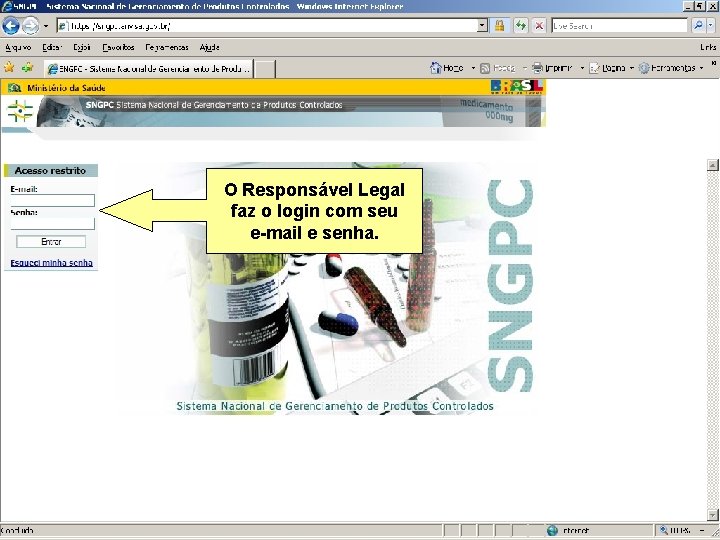
Task: Focus the Live Search box
Action: 619,26
